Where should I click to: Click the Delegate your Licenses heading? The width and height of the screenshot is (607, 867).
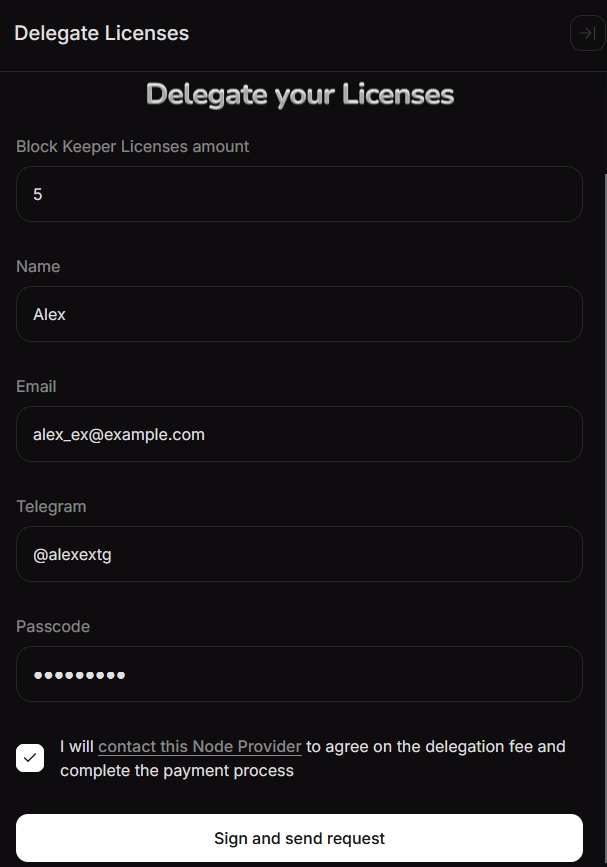click(300, 95)
